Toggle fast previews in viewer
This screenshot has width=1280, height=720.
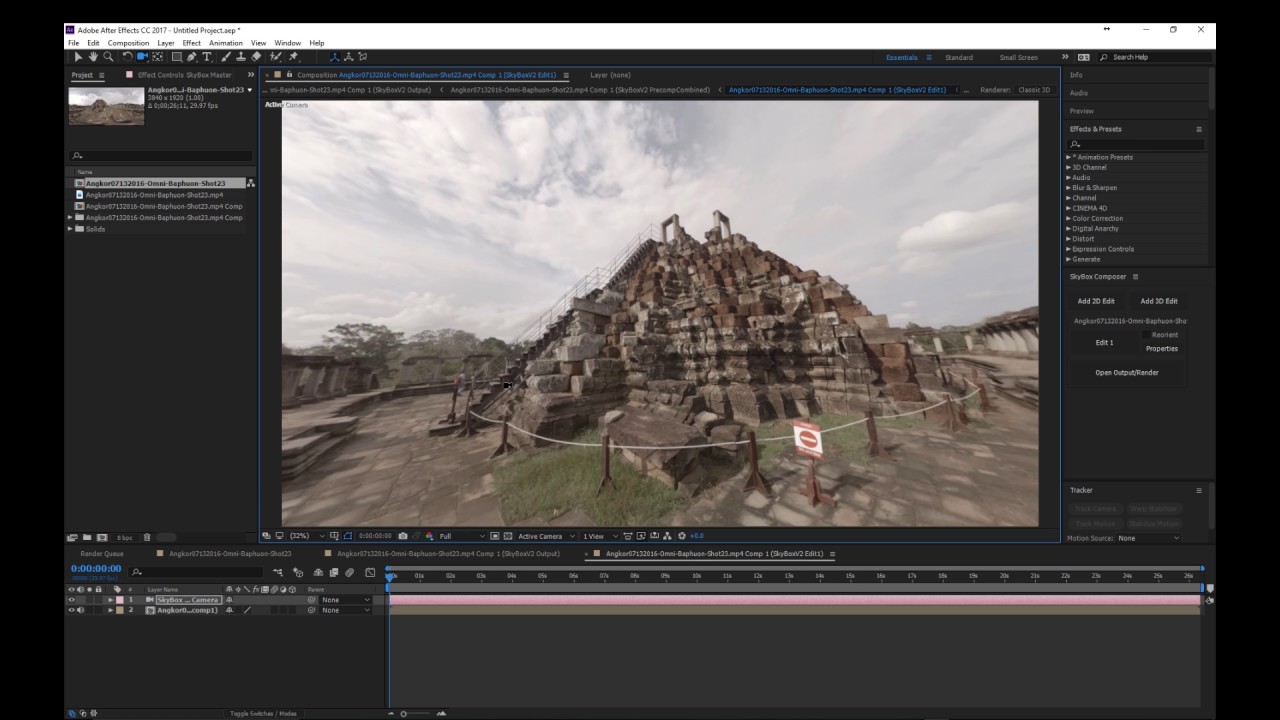(641, 536)
